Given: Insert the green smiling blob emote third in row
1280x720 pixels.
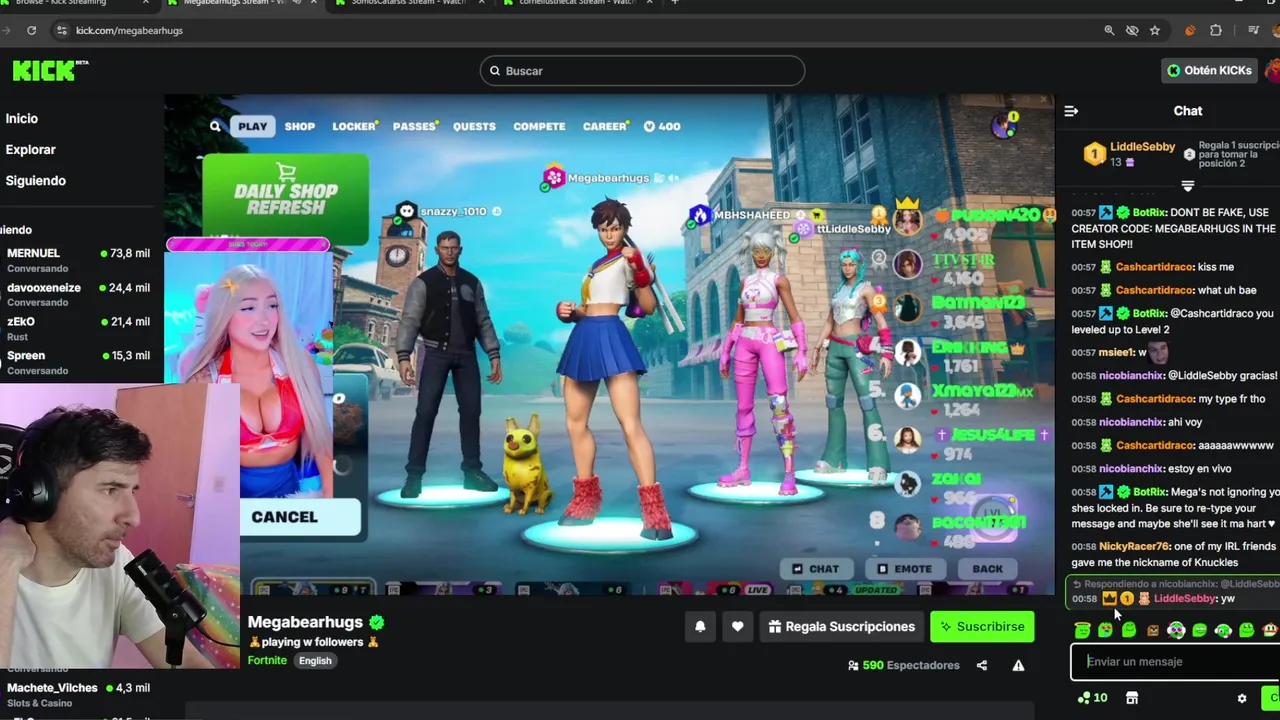Looking at the screenshot, I should tap(1129, 629).
